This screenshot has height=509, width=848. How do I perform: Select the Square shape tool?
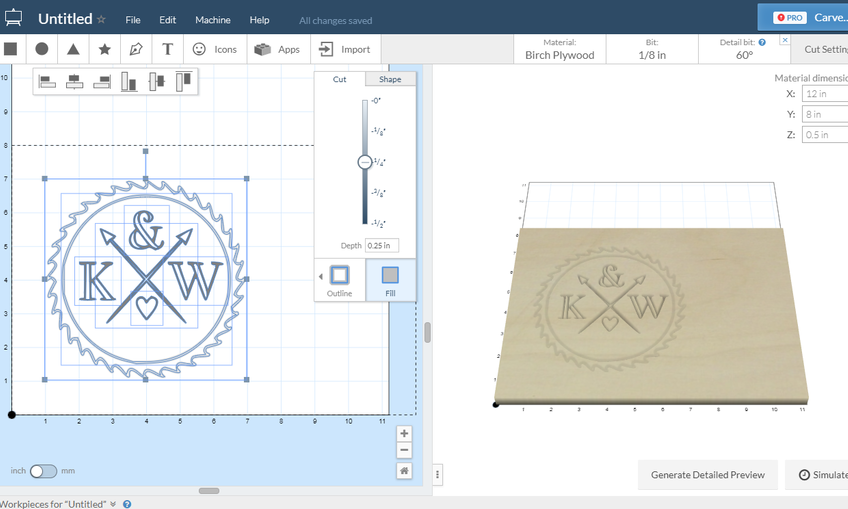point(11,49)
